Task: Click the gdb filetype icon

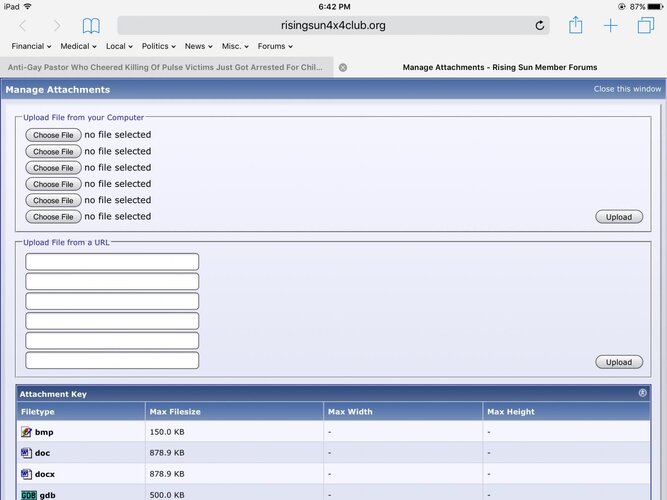Action: [x=29, y=495]
